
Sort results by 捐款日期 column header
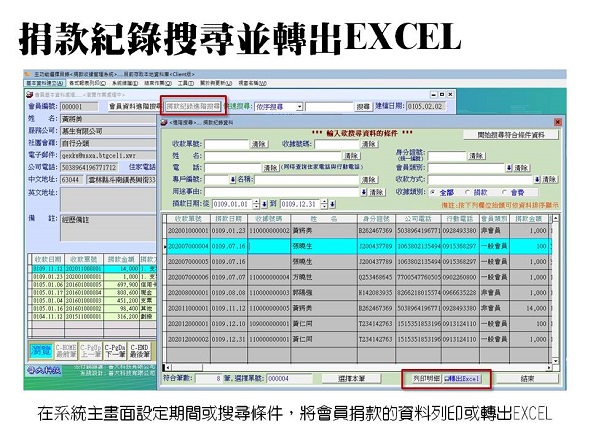tap(229, 219)
